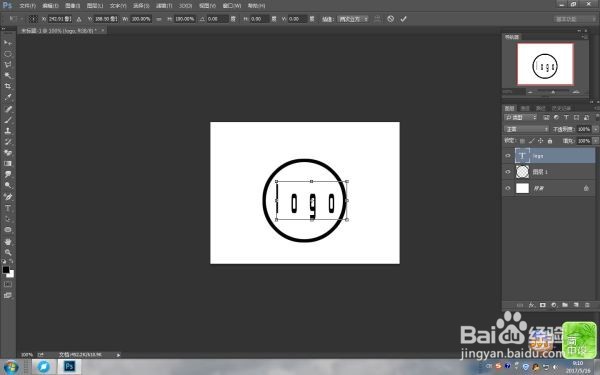Change screen mode icon
This screenshot has width=600, height=375.
click(x=8, y=295)
